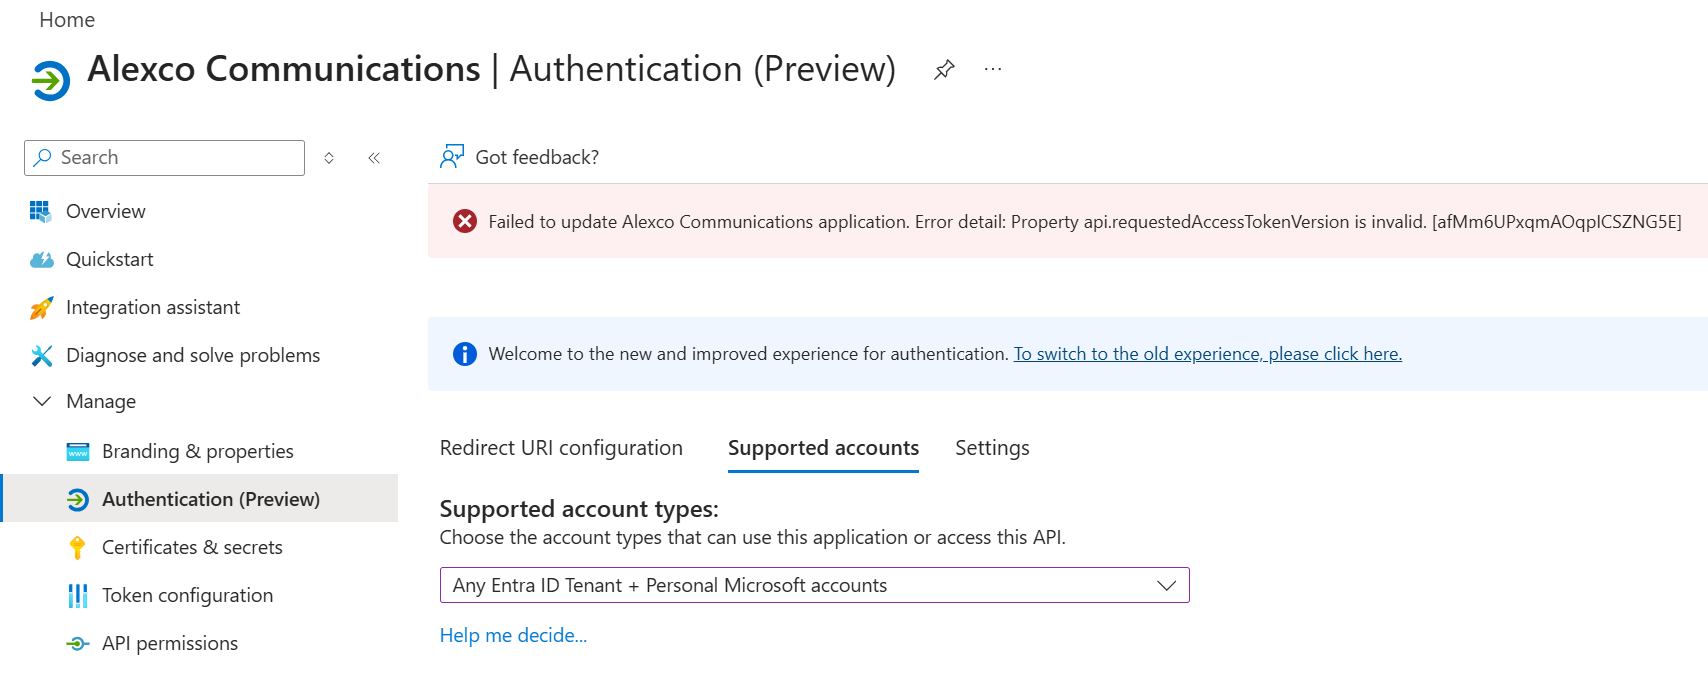Click the 'Choose the account types' description text

(753, 538)
